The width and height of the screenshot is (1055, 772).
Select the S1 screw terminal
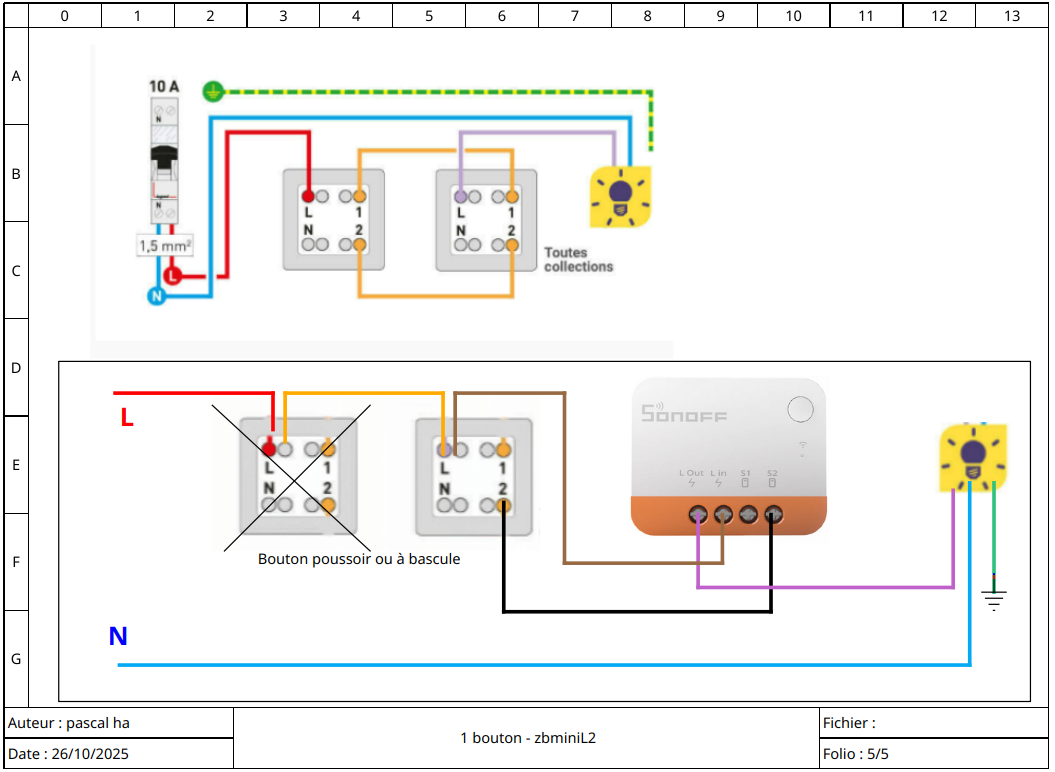(748, 515)
